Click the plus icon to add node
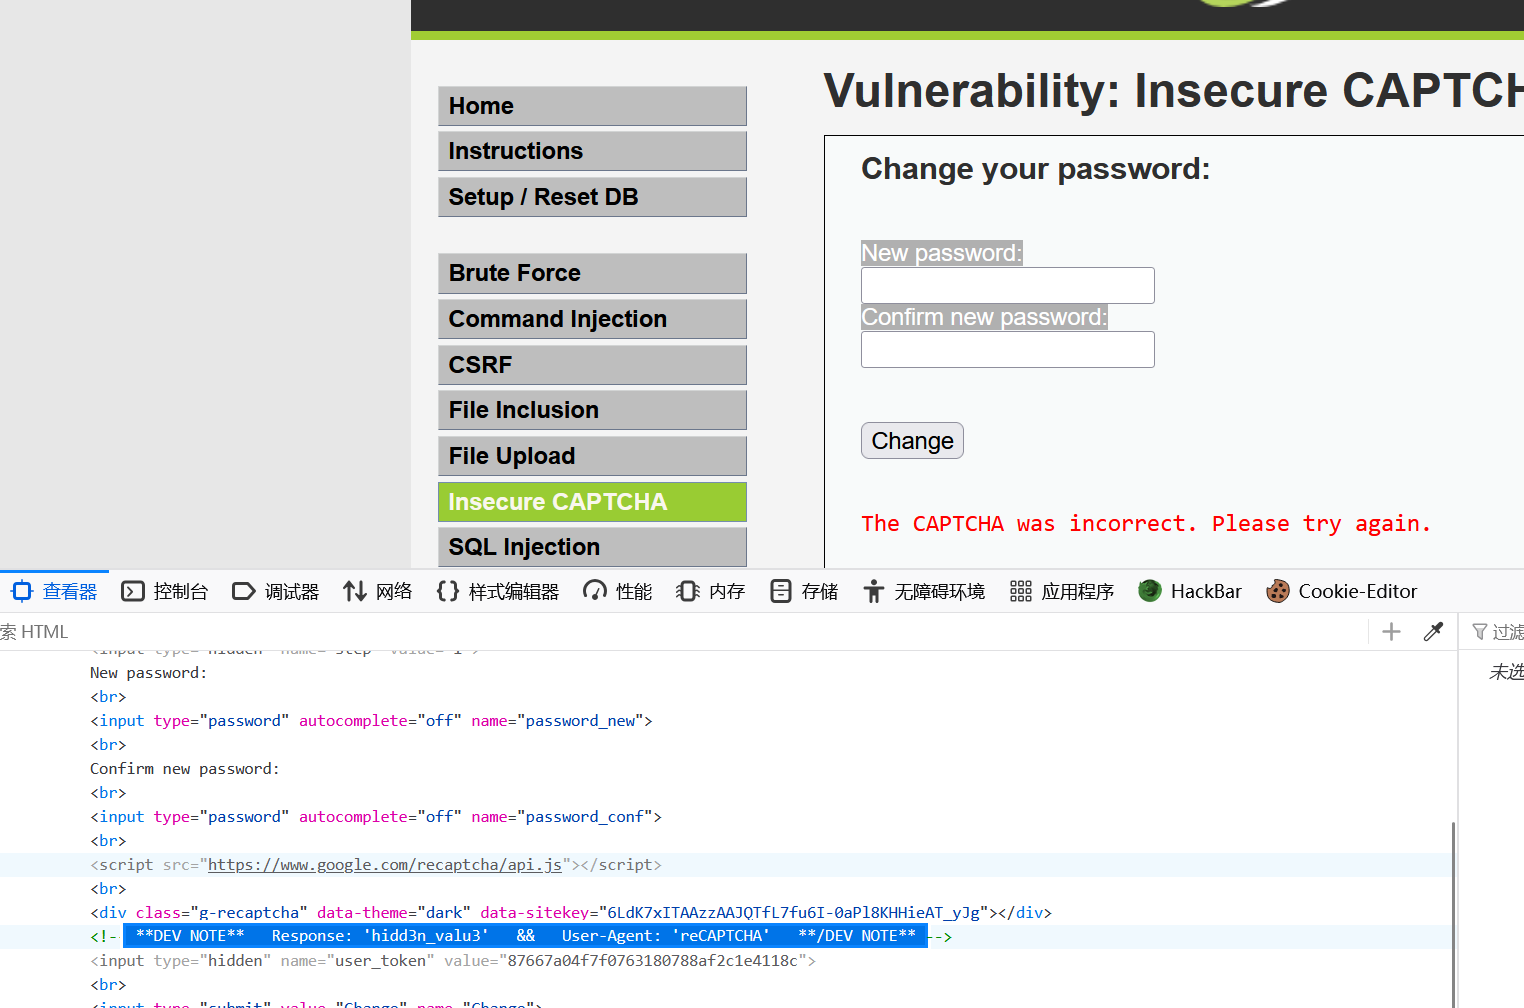The width and height of the screenshot is (1524, 1008). tap(1391, 631)
